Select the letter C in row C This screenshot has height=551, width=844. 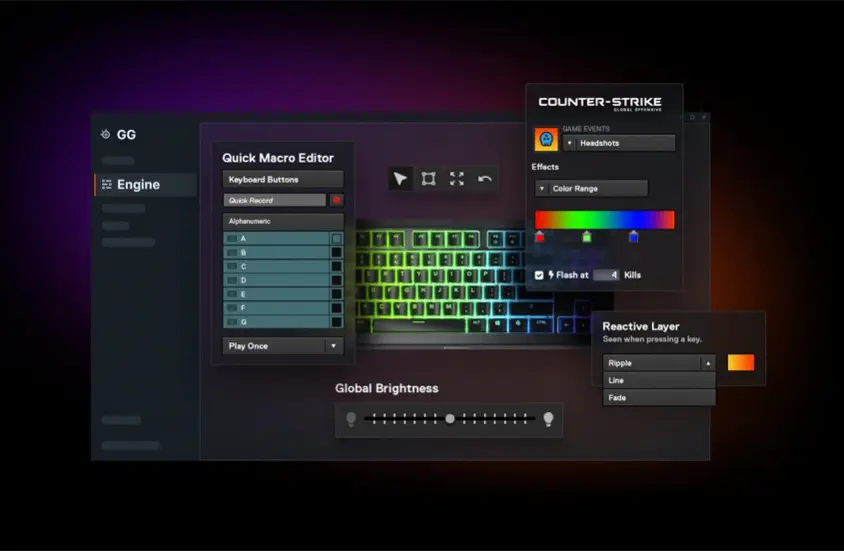click(x=243, y=266)
